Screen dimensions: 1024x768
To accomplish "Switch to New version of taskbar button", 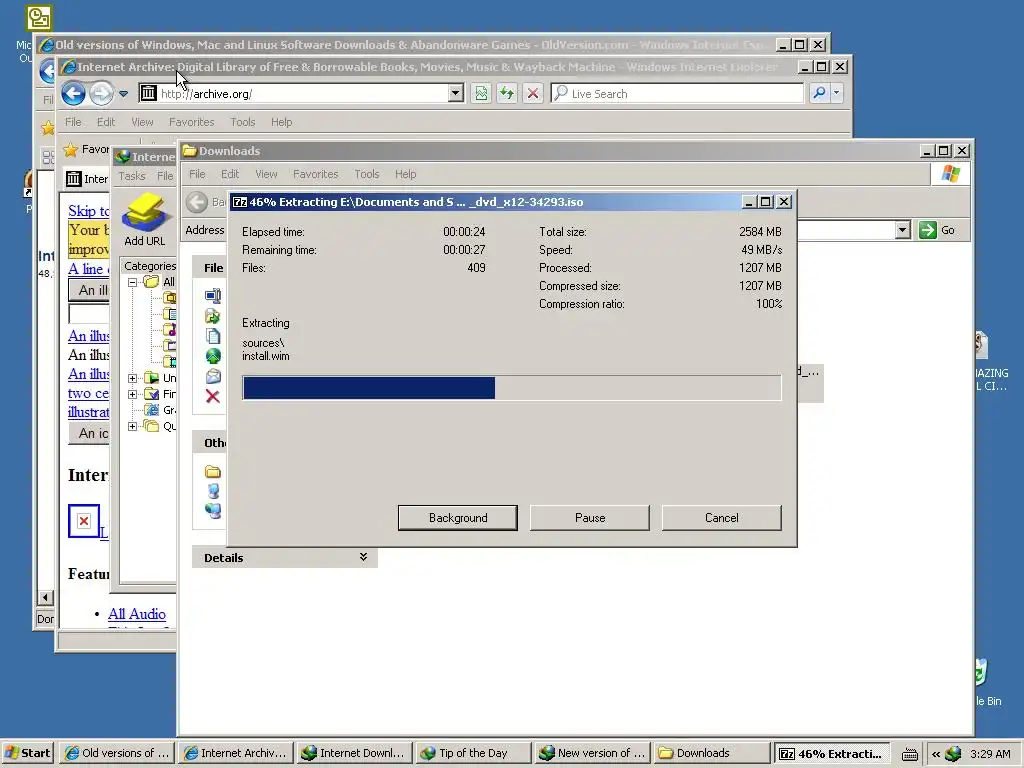I will coord(592,753).
